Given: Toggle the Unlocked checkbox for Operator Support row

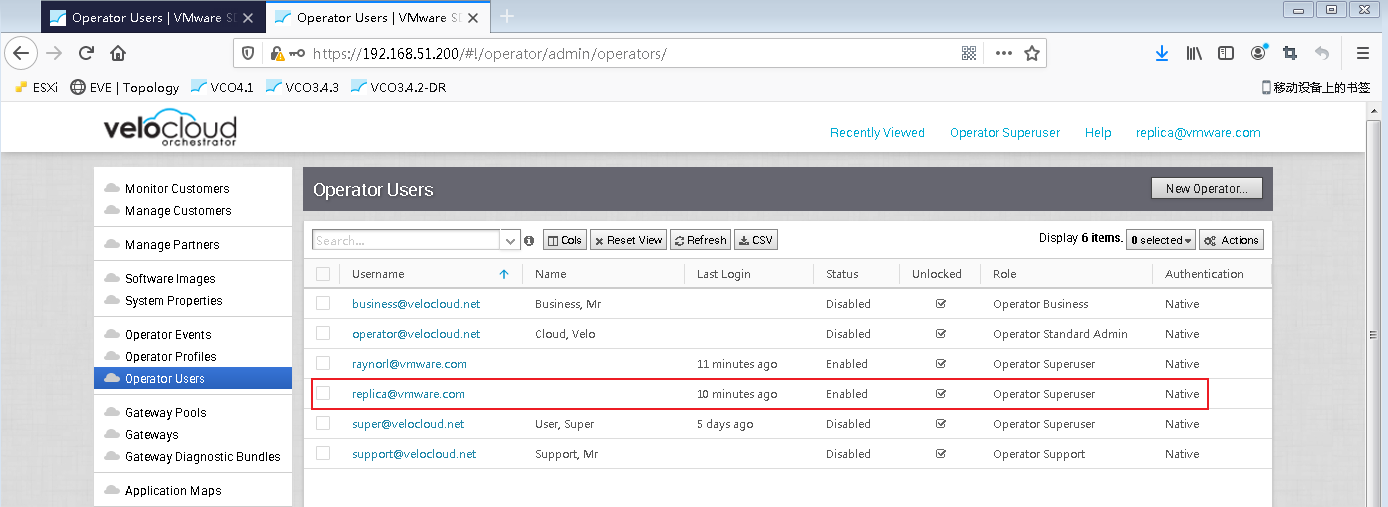Looking at the screenshot, I should tap(940, 453).
